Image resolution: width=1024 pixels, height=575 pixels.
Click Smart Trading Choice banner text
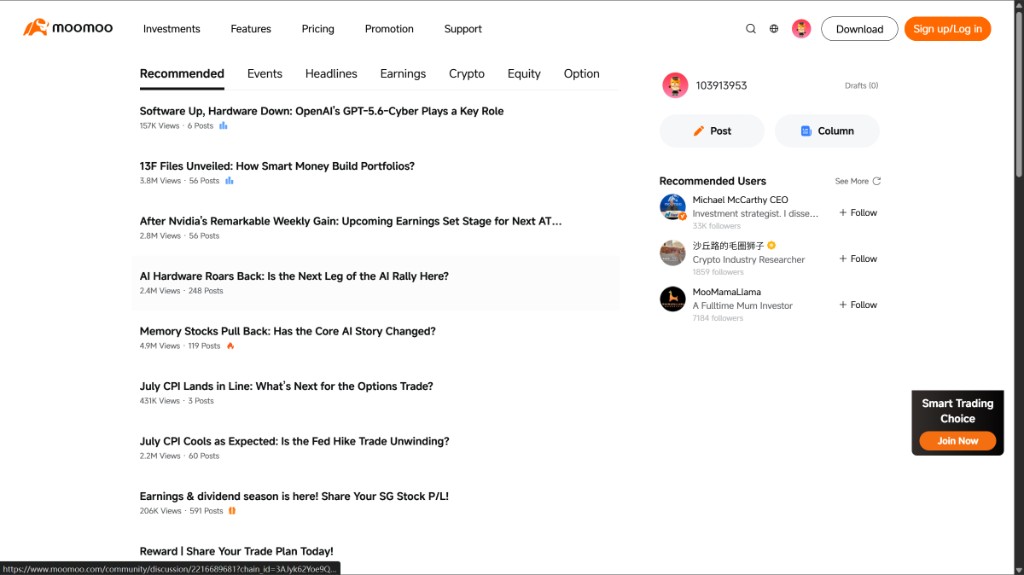coord(957,411)
